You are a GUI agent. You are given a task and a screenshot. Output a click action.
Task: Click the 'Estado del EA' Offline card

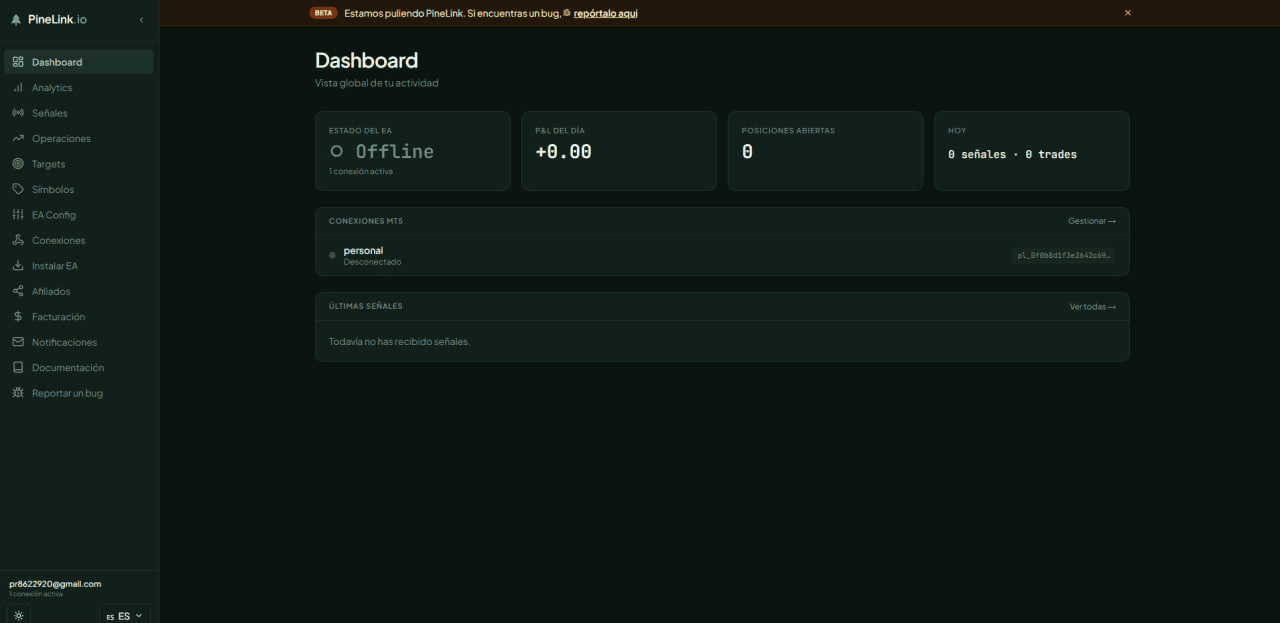[x=413, y=151]
